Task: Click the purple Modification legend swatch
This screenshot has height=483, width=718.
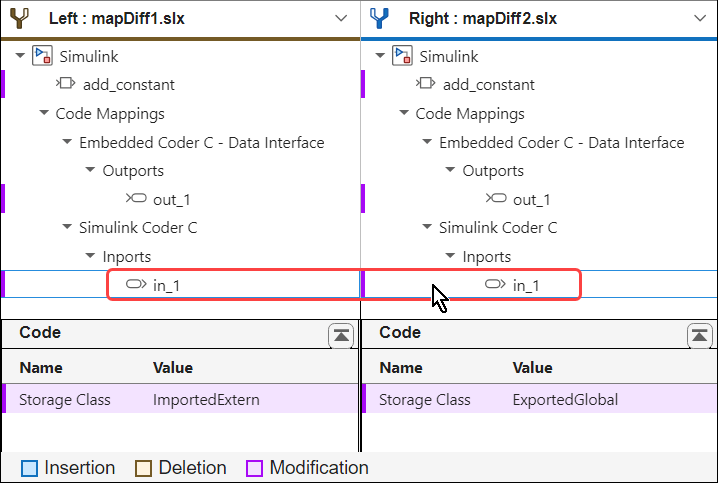Action: point(254,468)
